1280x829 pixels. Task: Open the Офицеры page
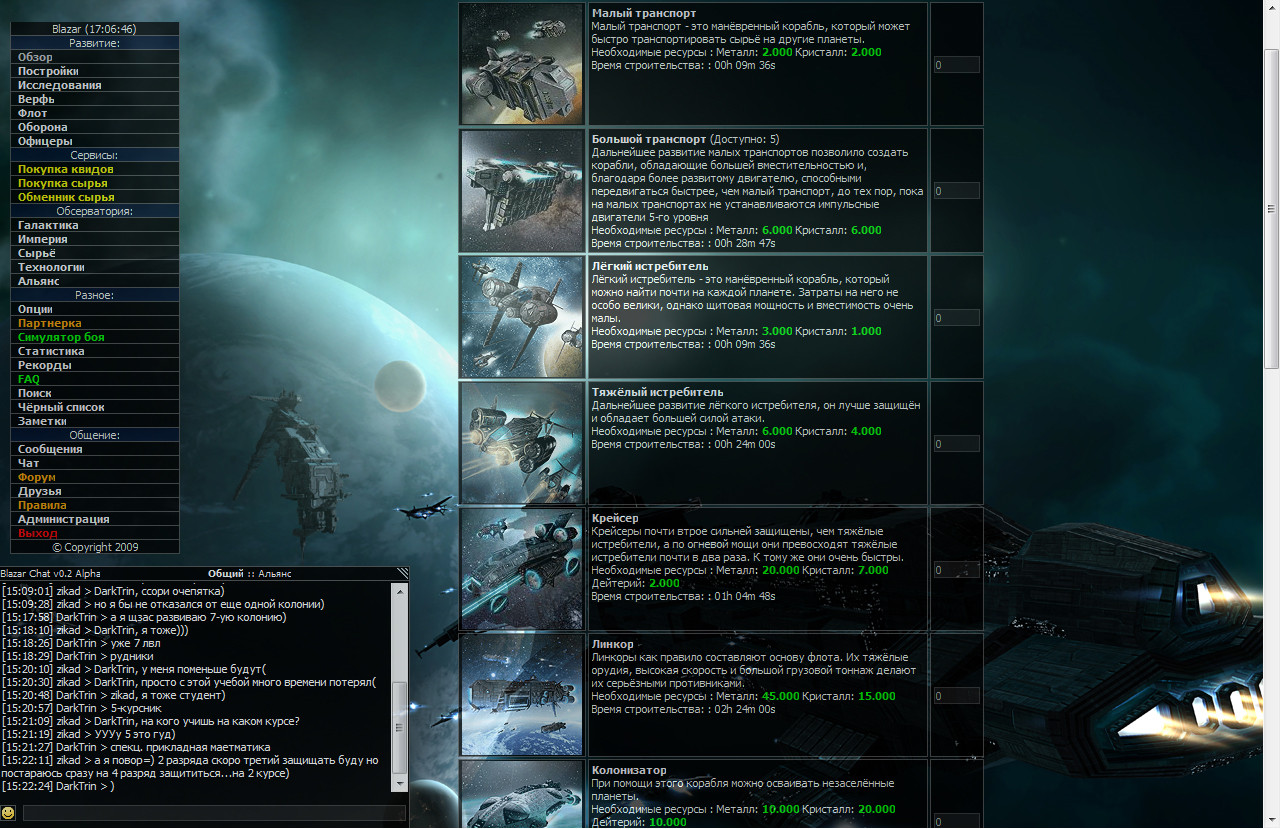point(45,141)
